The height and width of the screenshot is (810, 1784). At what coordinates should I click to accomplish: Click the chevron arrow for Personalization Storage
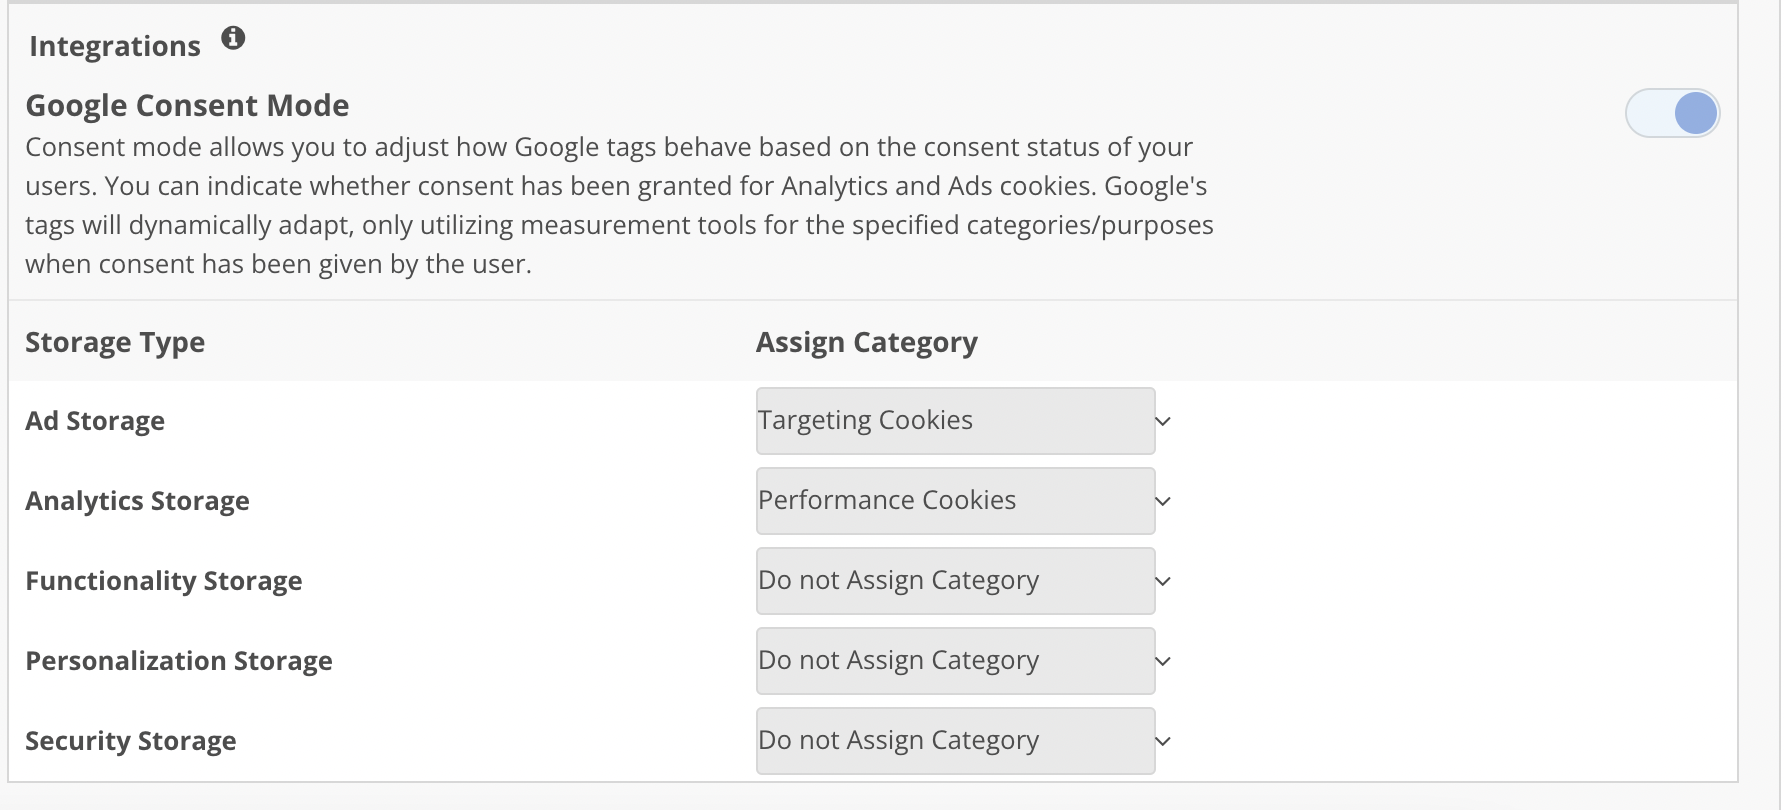1163,661
